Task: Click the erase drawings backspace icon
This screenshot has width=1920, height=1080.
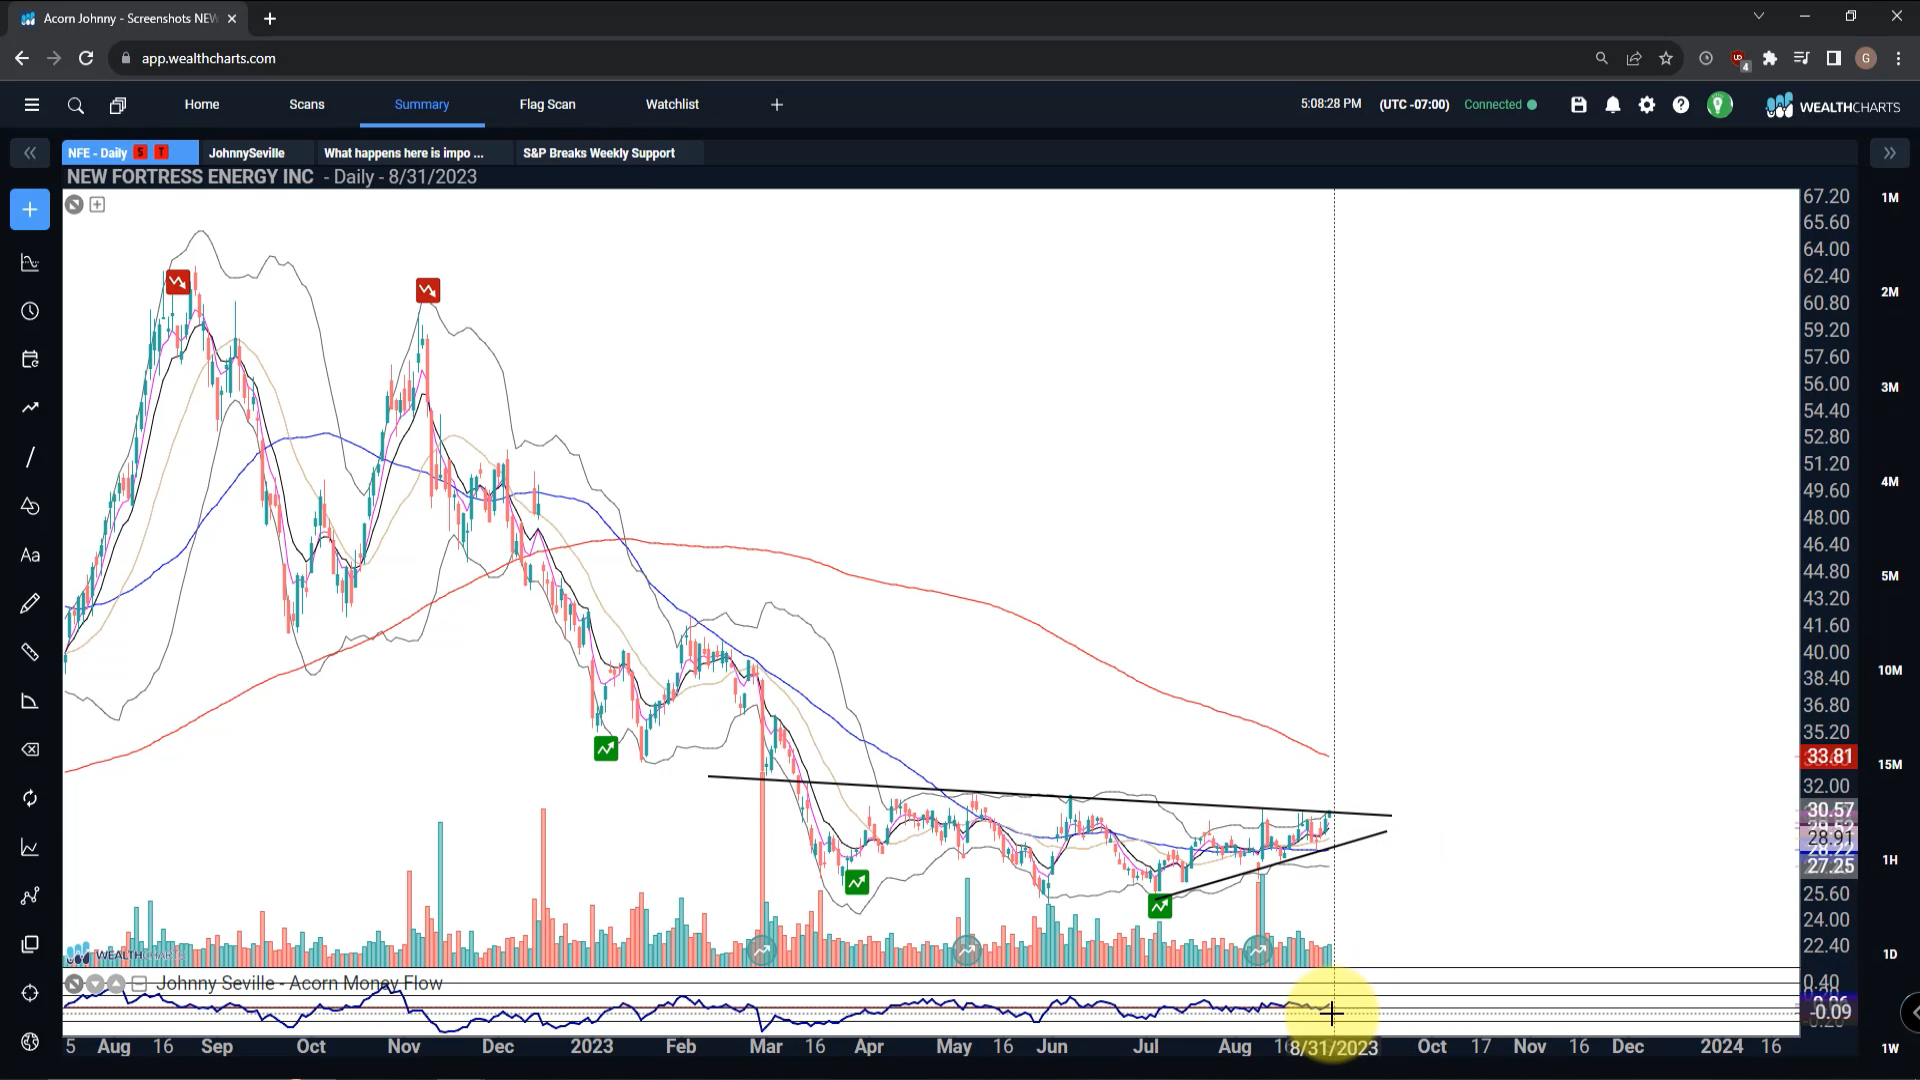Action: 30,750
